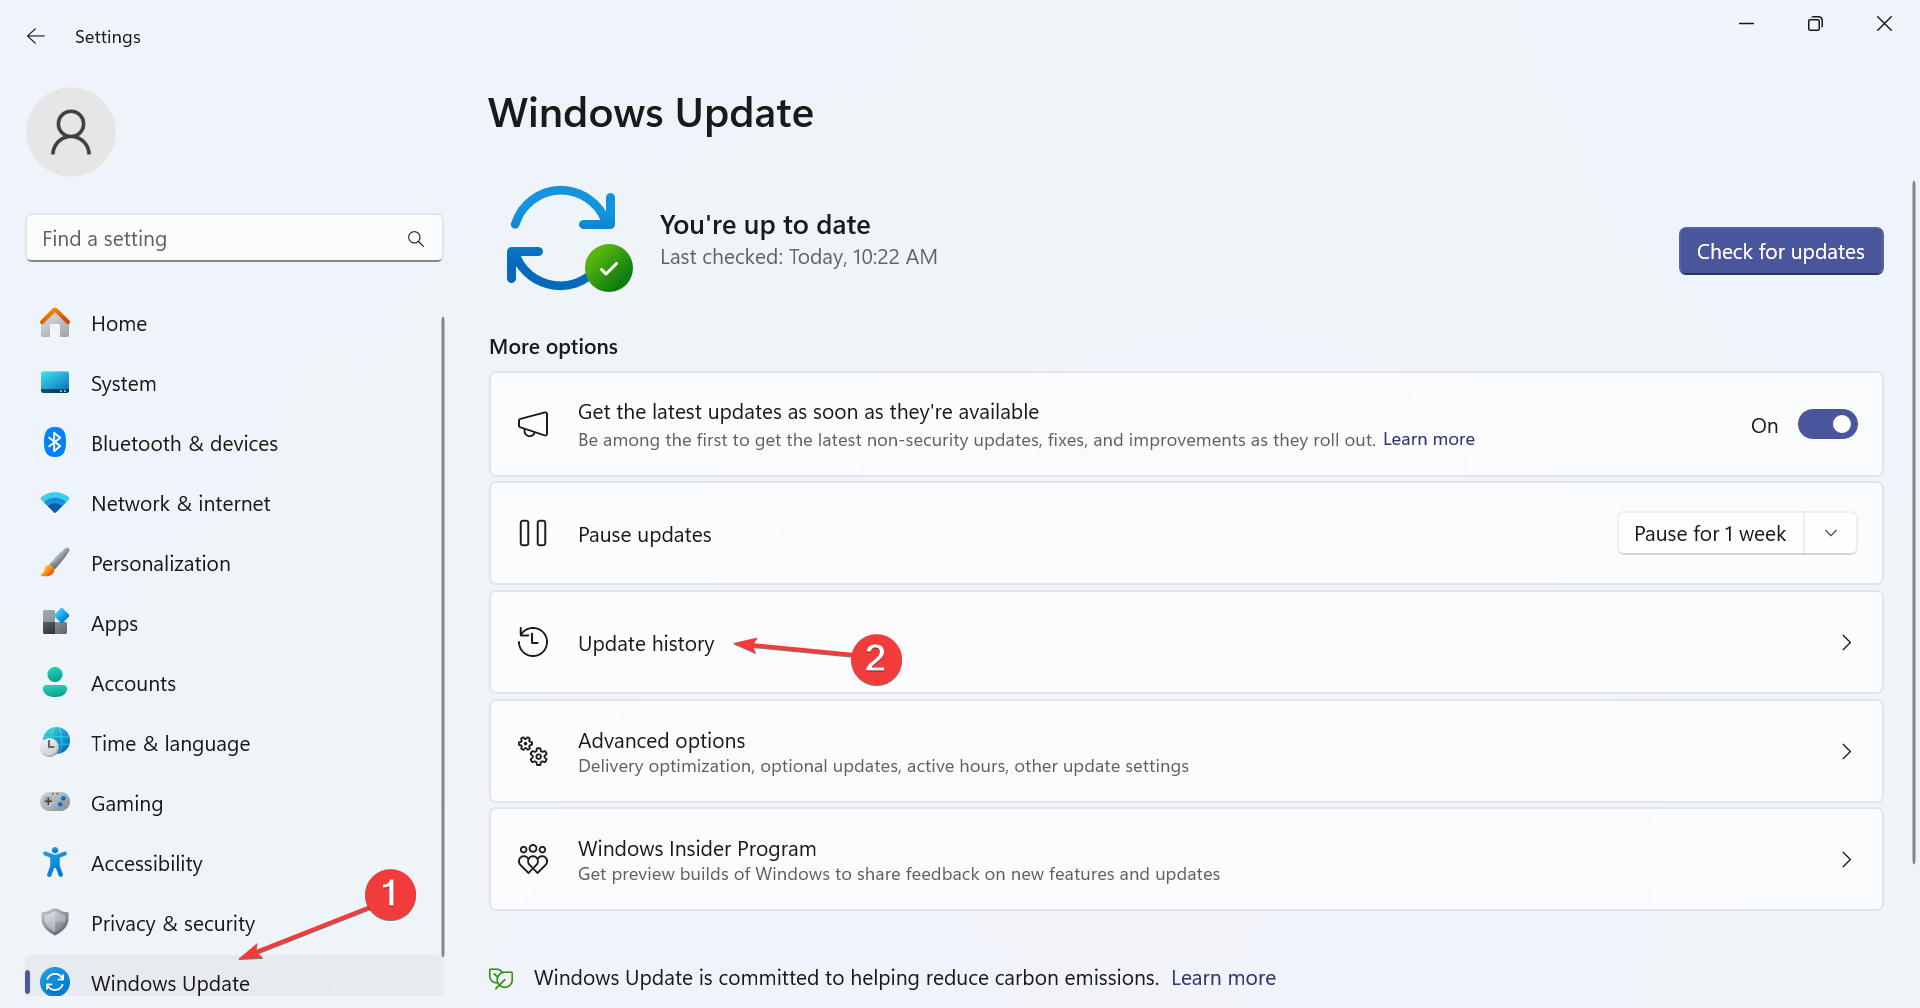Viewport: 1920px width, 1008px height.
Task: Click the Accessibility person icon
Action: [54, 862]
